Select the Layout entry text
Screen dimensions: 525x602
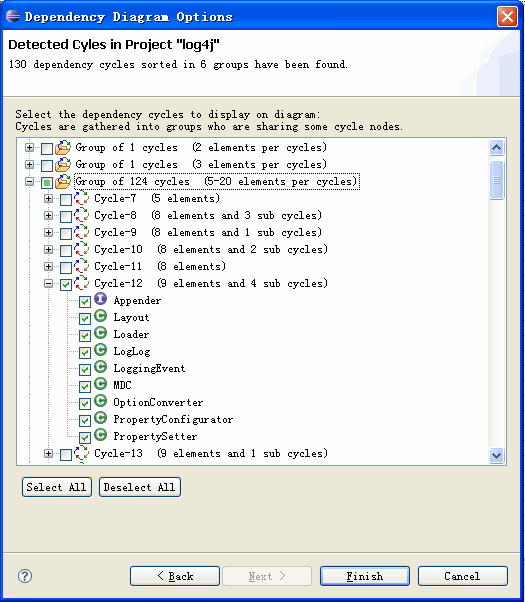(131, 318)
